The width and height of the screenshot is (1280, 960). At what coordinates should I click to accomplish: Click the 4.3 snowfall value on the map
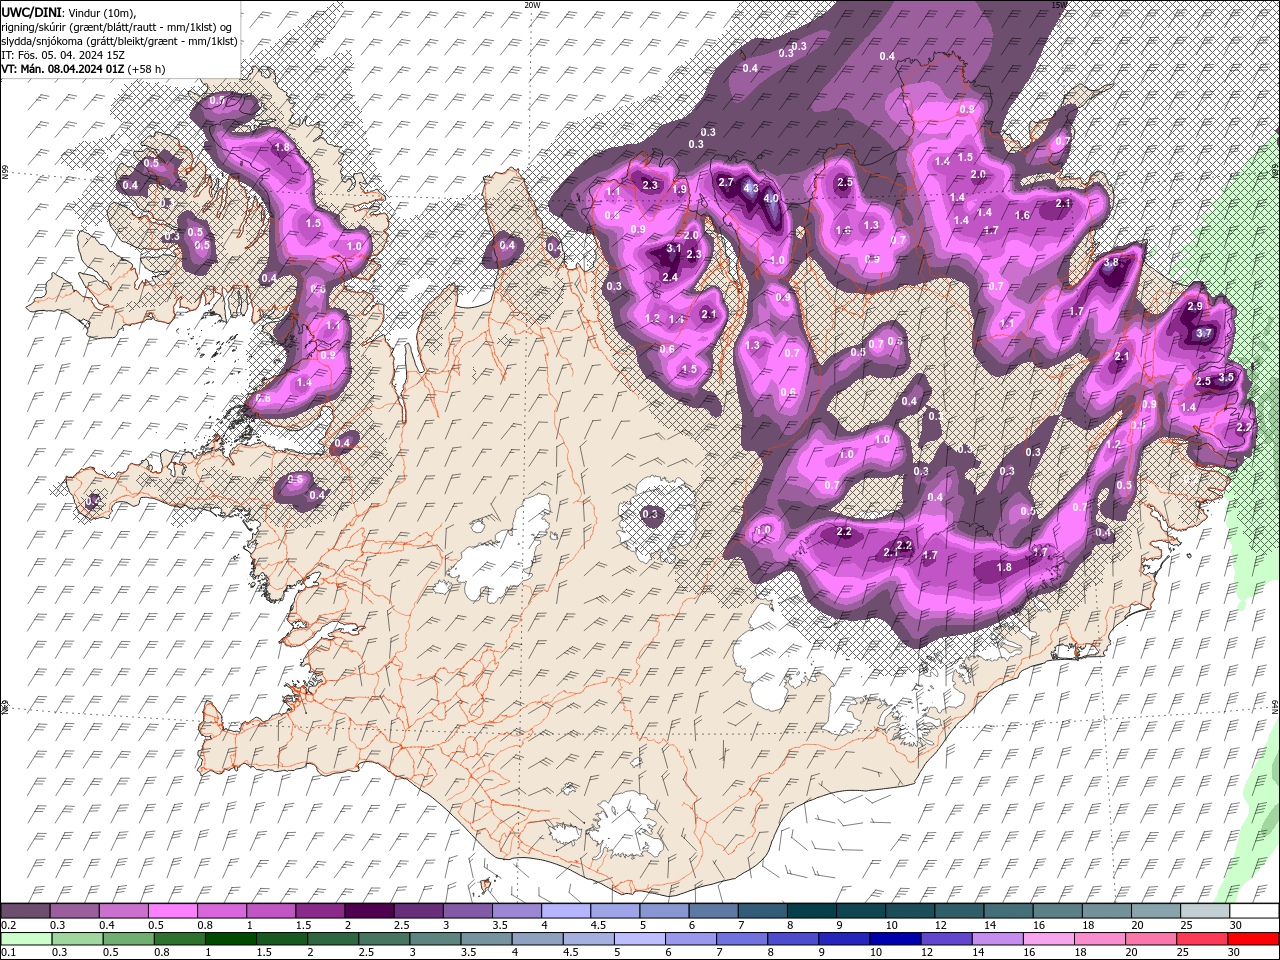(x=752, y=188)
